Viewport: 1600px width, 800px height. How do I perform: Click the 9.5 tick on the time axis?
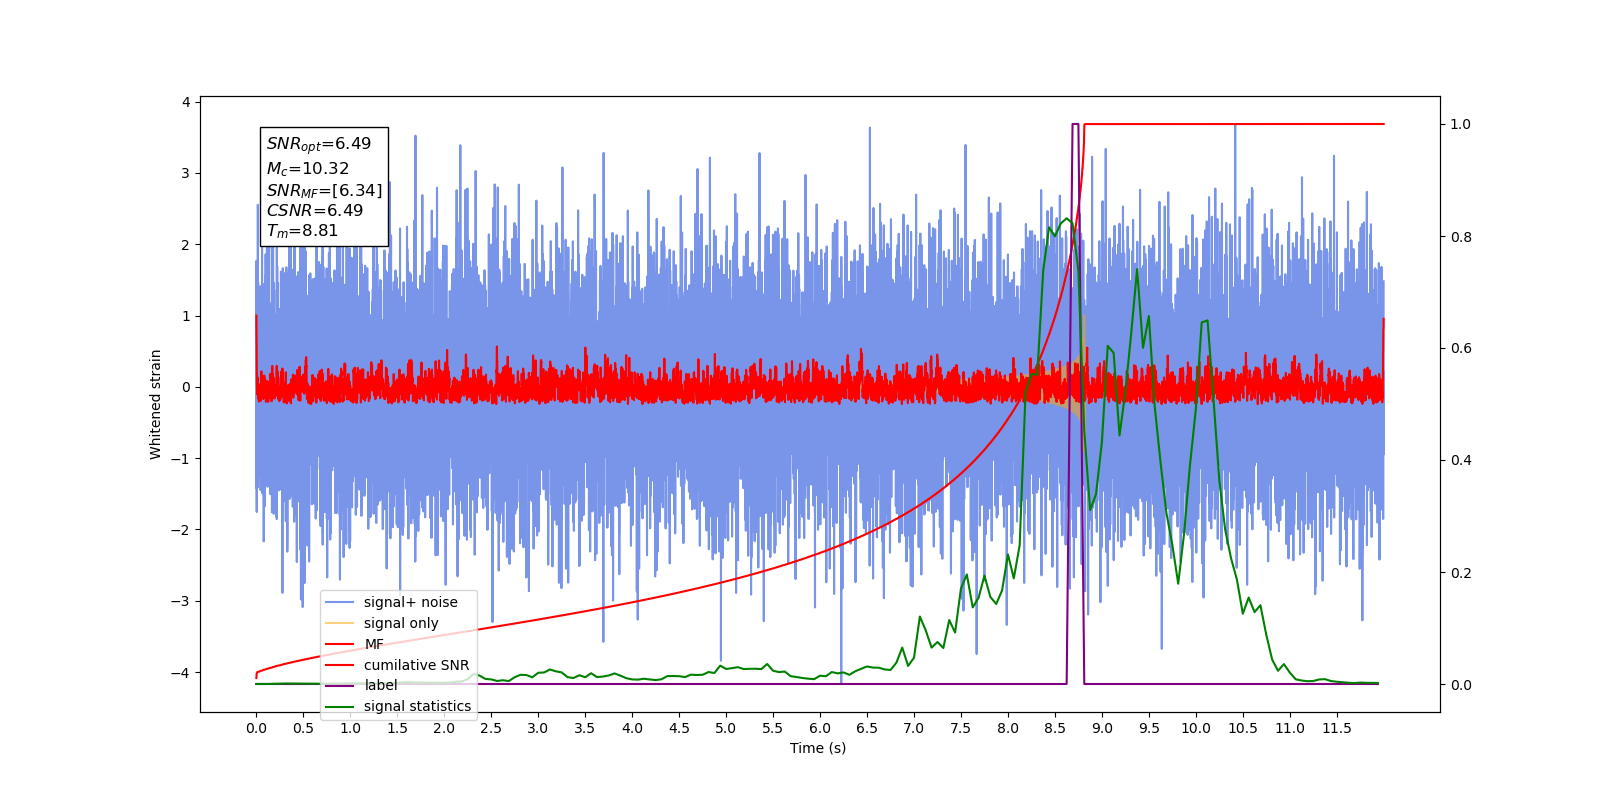click(x=1149, y=728)
